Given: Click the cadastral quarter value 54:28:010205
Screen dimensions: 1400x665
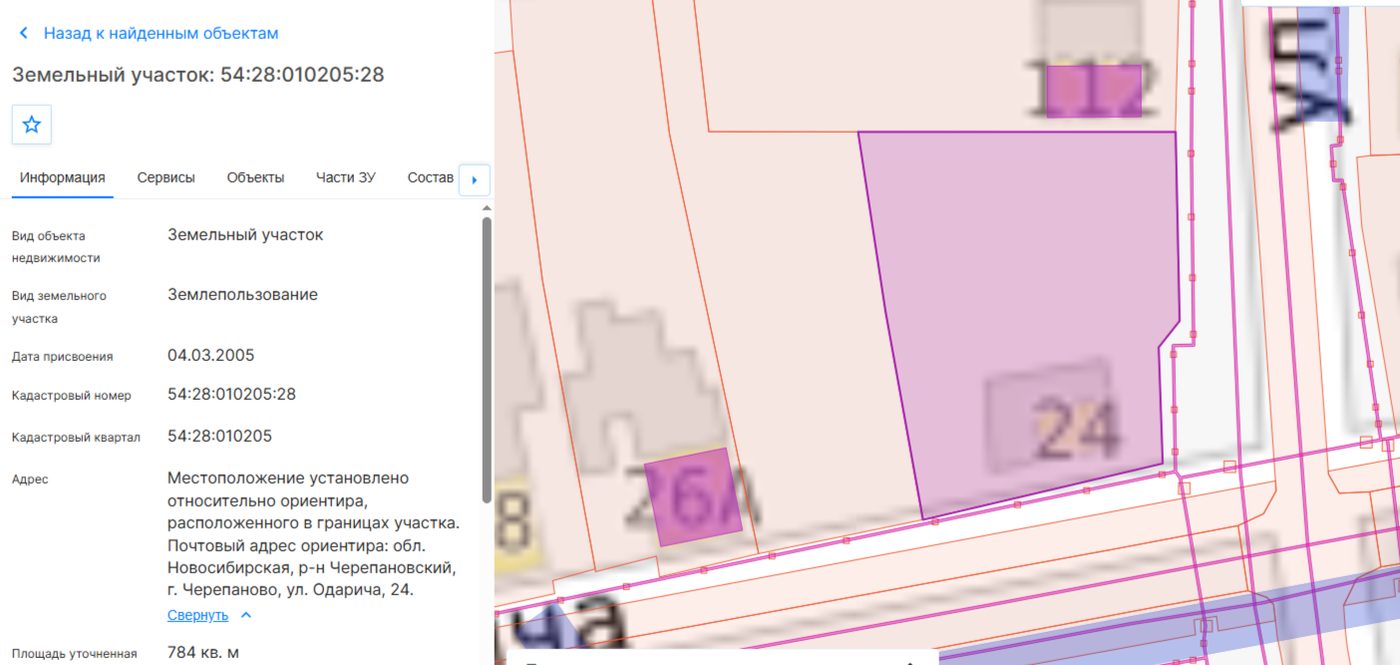Looking at the screenshot, I should (x=220, y=436).
